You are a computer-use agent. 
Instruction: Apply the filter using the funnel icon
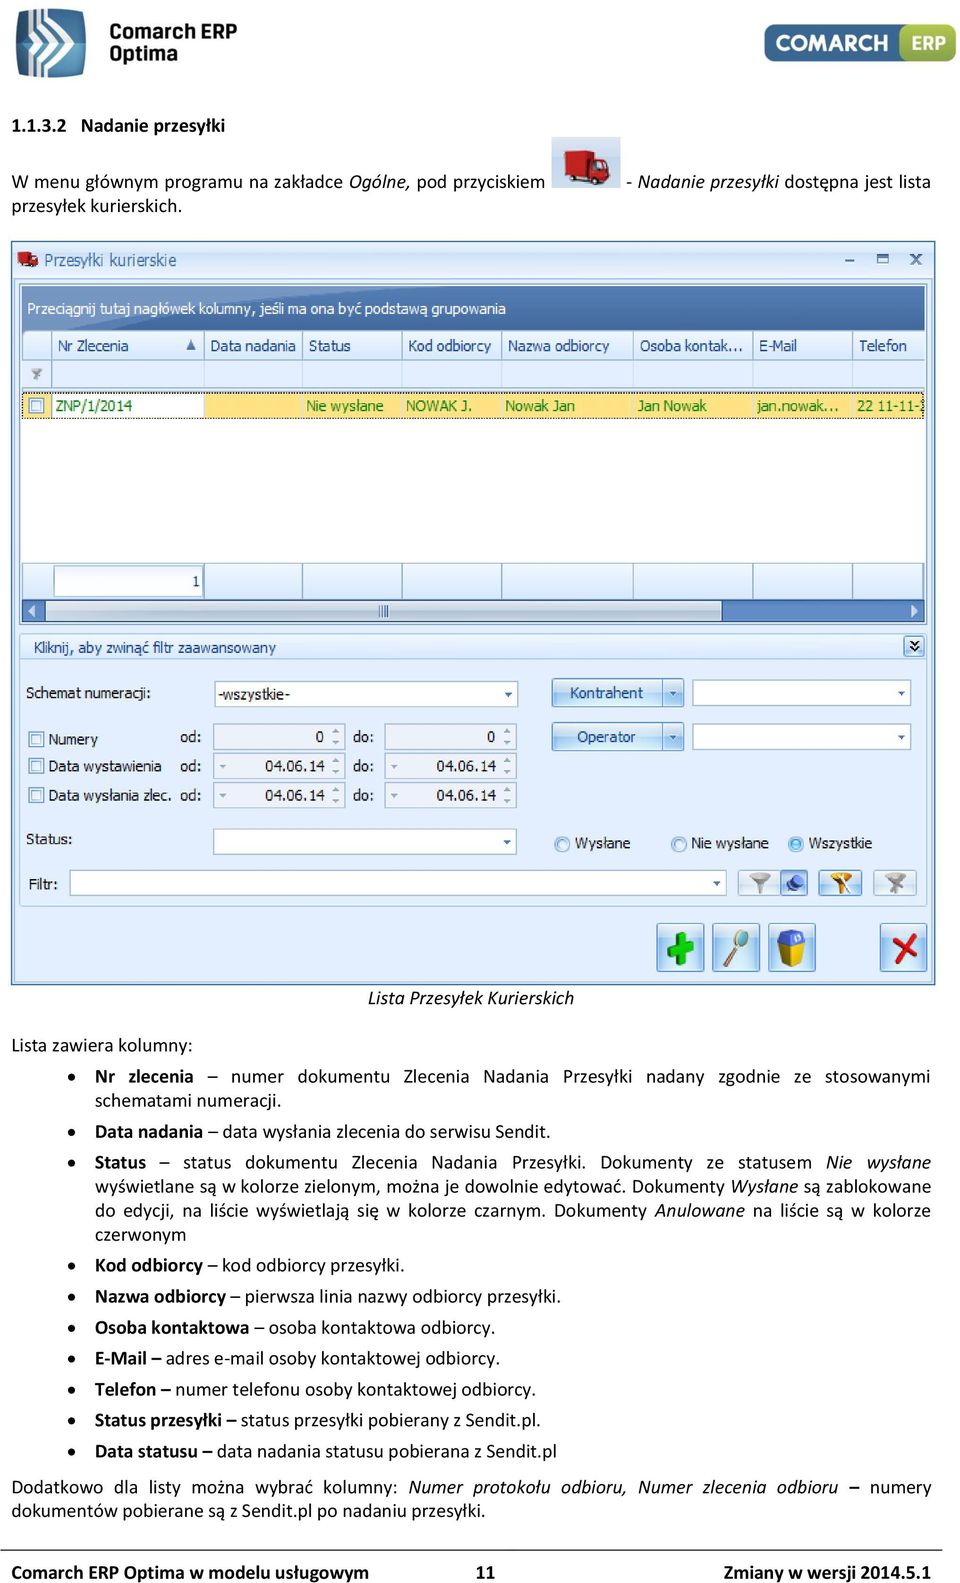click(x=760, y=883)
